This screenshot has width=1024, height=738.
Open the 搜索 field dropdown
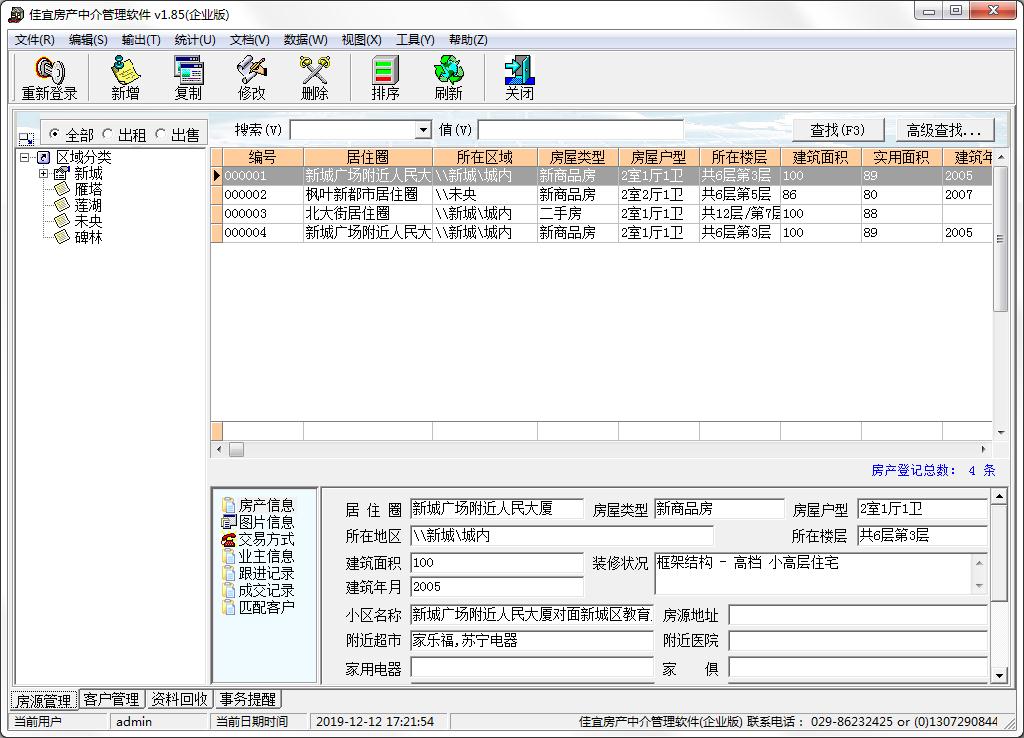point(423,131)
